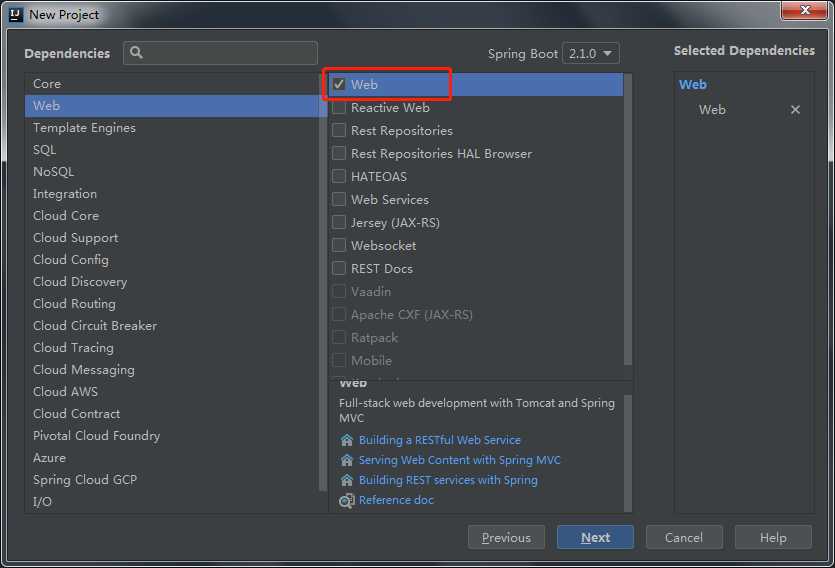Open the Spring Boot version dropdown
This screenshot has height=568, width=835.
point(591,53)
